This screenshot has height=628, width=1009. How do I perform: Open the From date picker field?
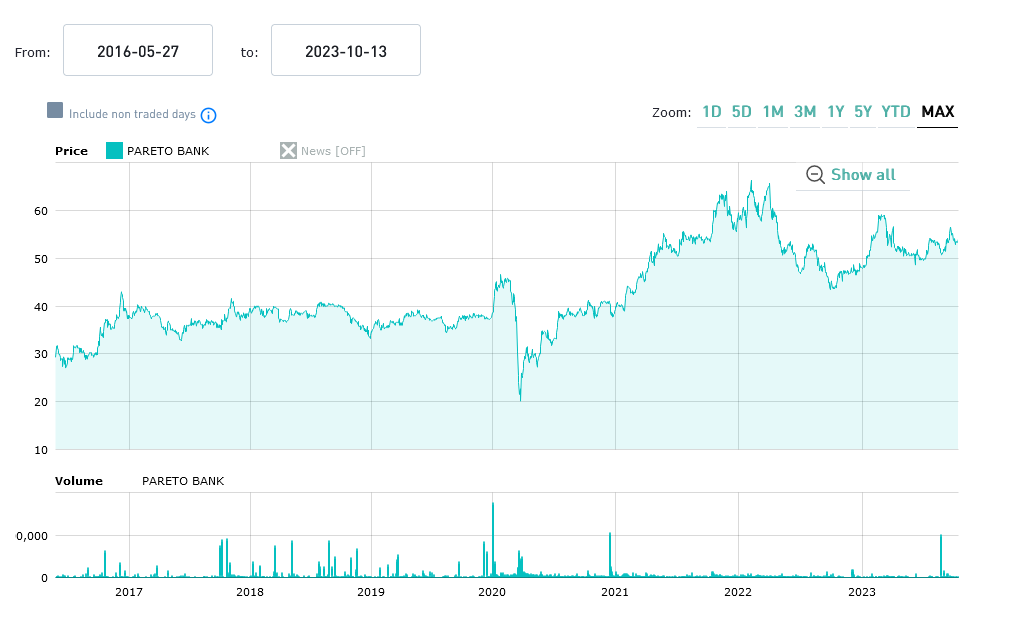point(138,51)
